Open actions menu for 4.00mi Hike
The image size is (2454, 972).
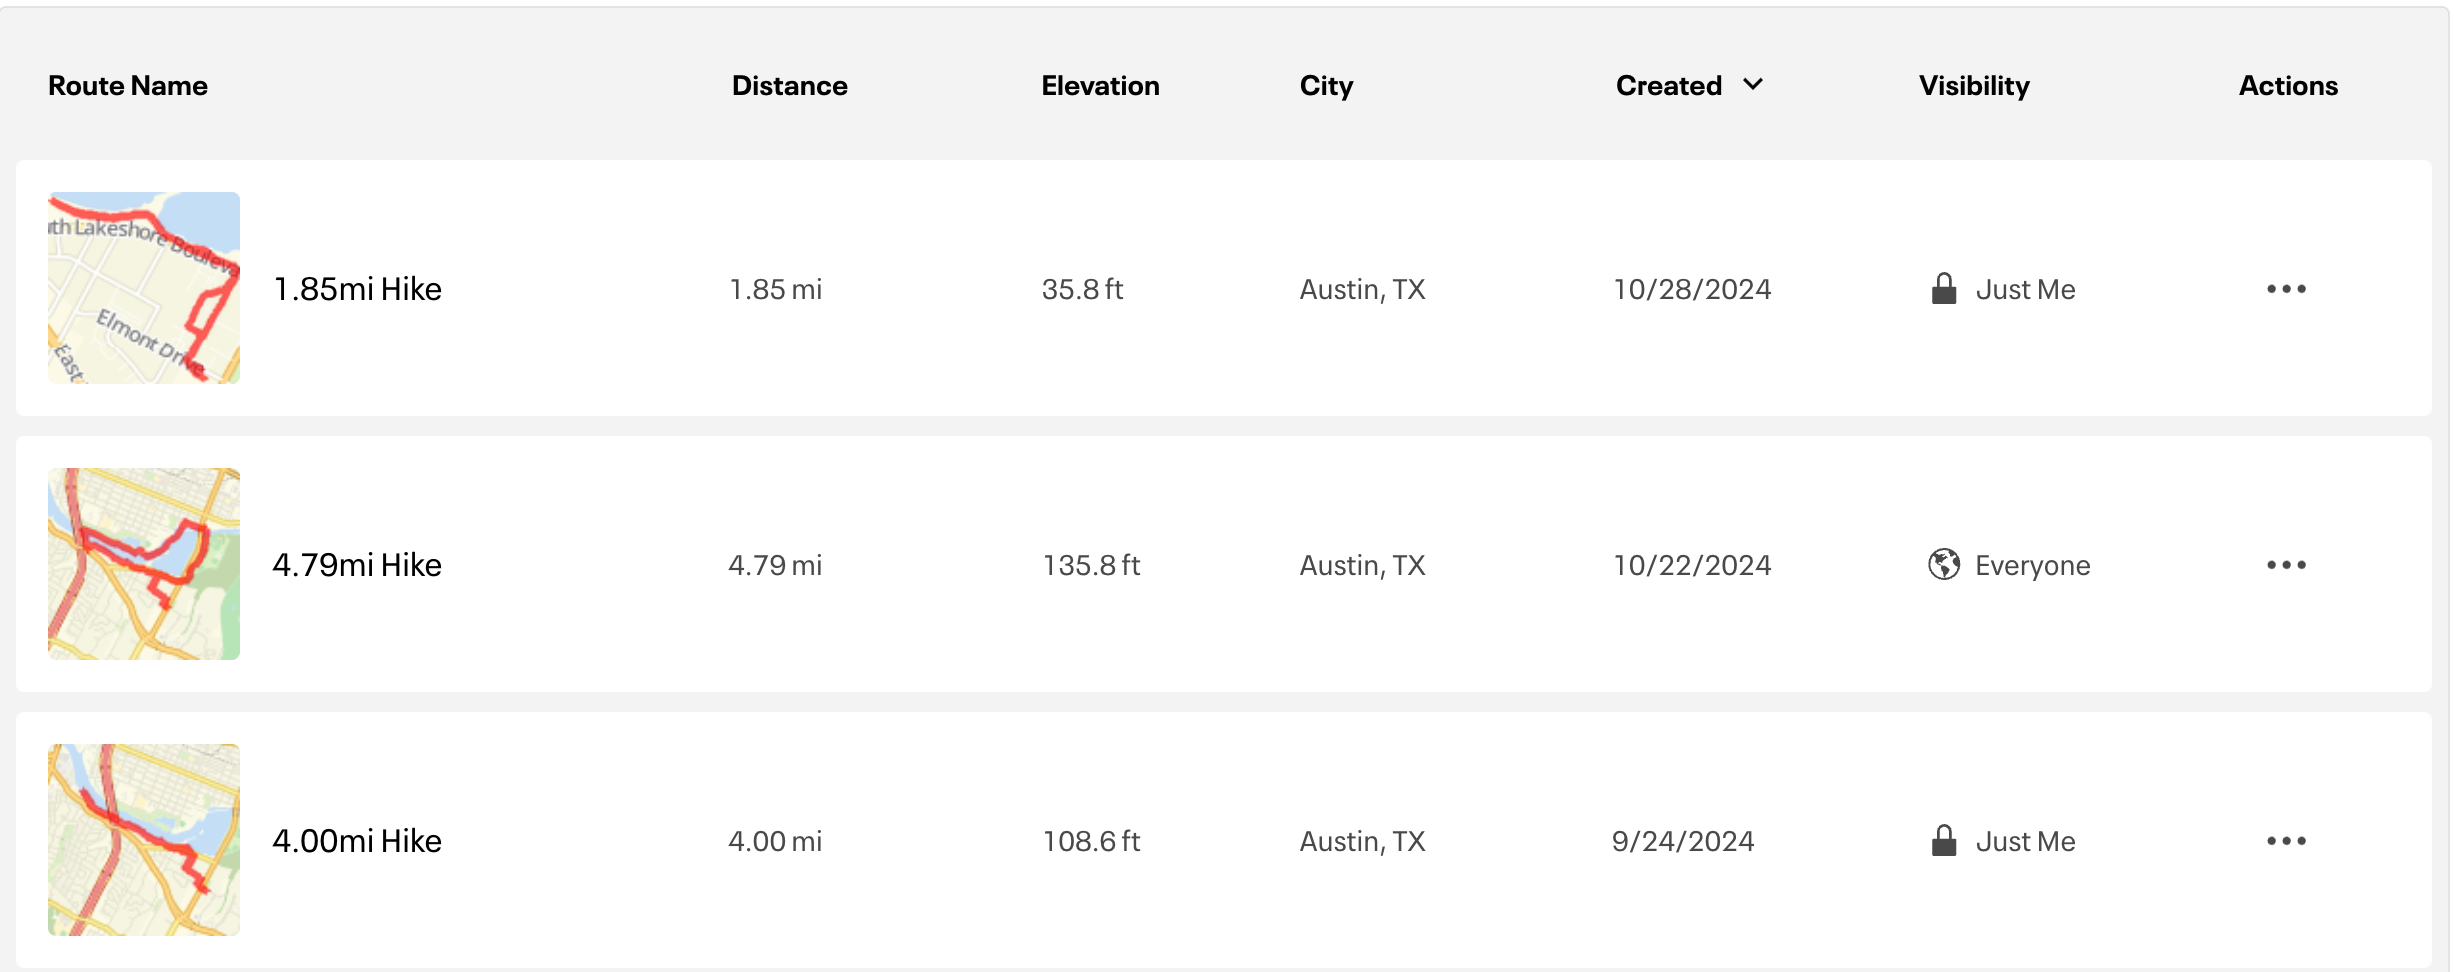coord(2286,841)
